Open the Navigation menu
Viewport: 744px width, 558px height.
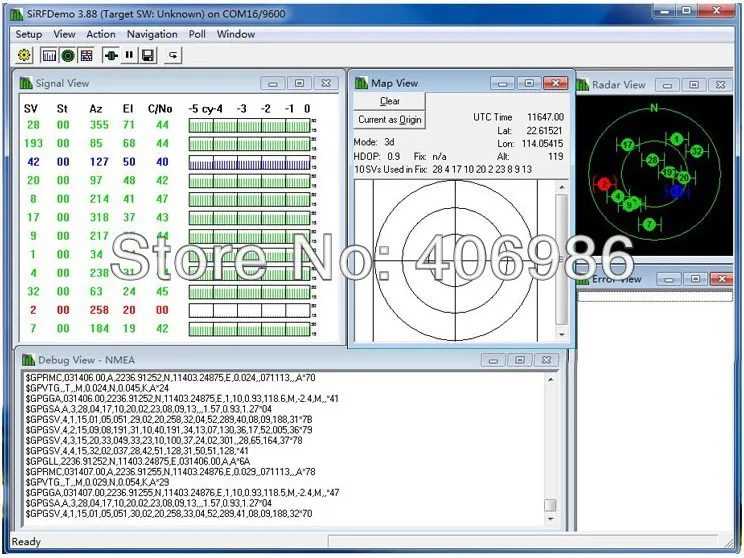(152, 34)
